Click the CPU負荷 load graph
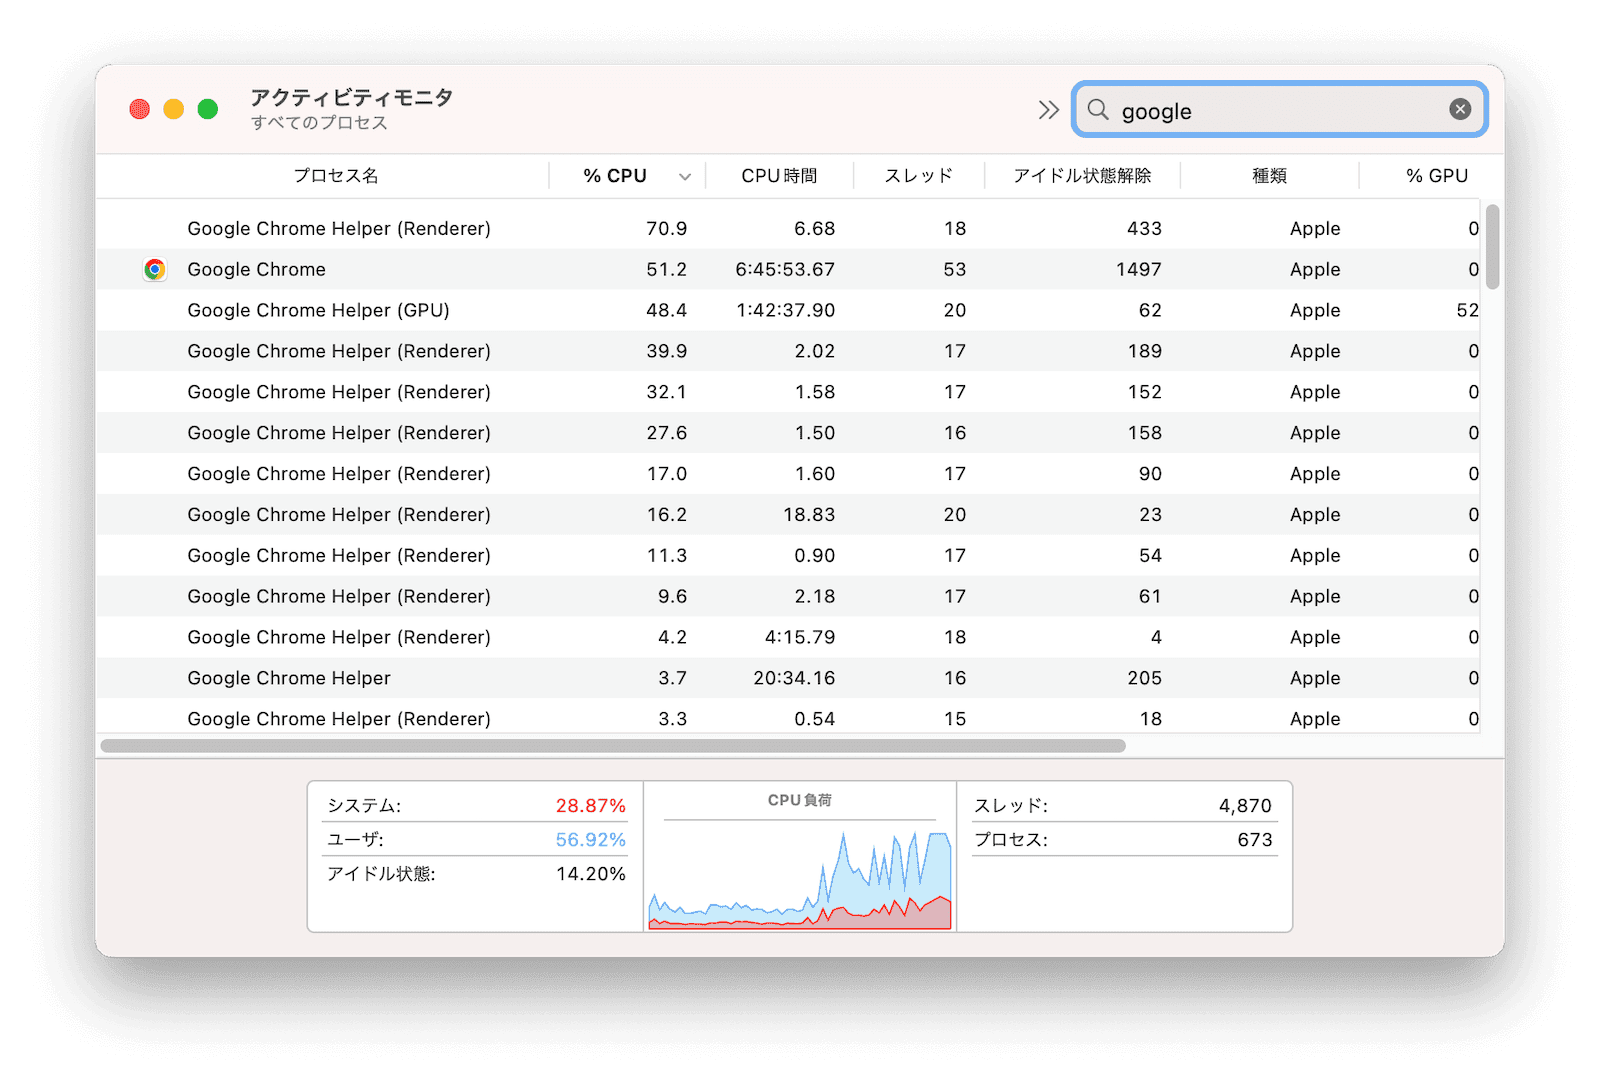This screenshot has height=1083, width=1600. 800,878
